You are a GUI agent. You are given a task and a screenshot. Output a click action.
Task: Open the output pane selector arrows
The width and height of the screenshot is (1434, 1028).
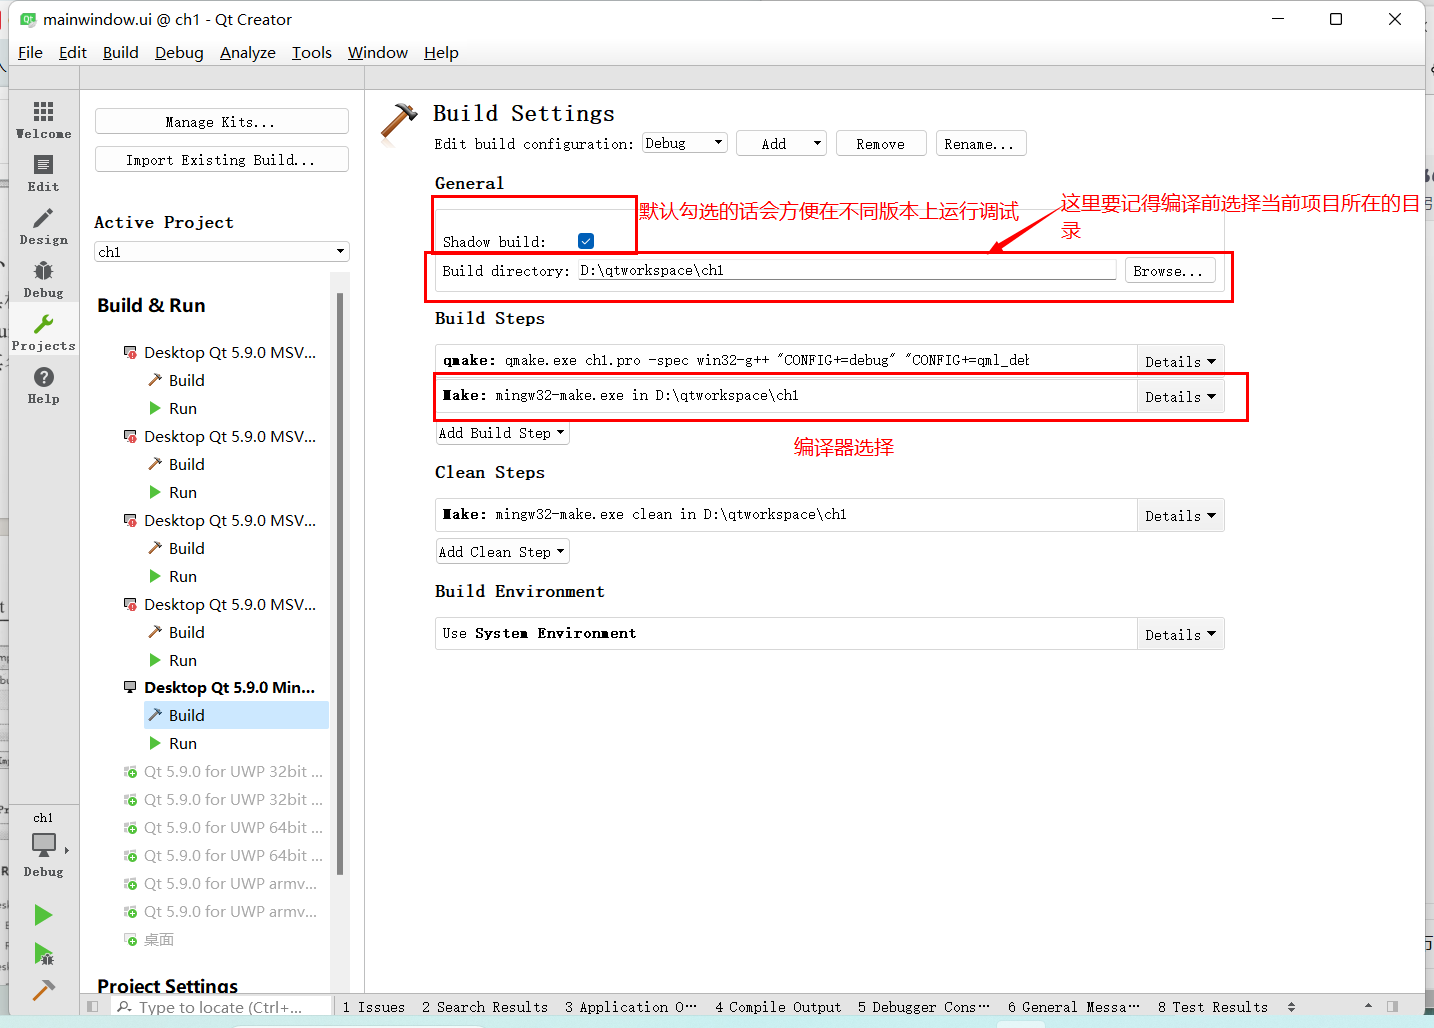pyautogui.click(x=1291, y=1007)
